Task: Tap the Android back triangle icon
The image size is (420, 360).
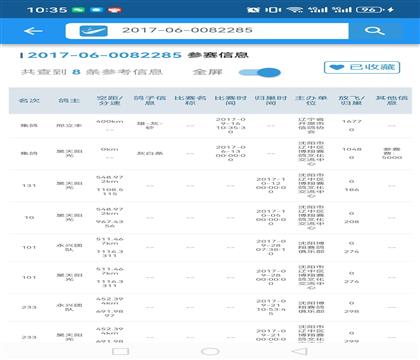Action: tap(299, 351)
